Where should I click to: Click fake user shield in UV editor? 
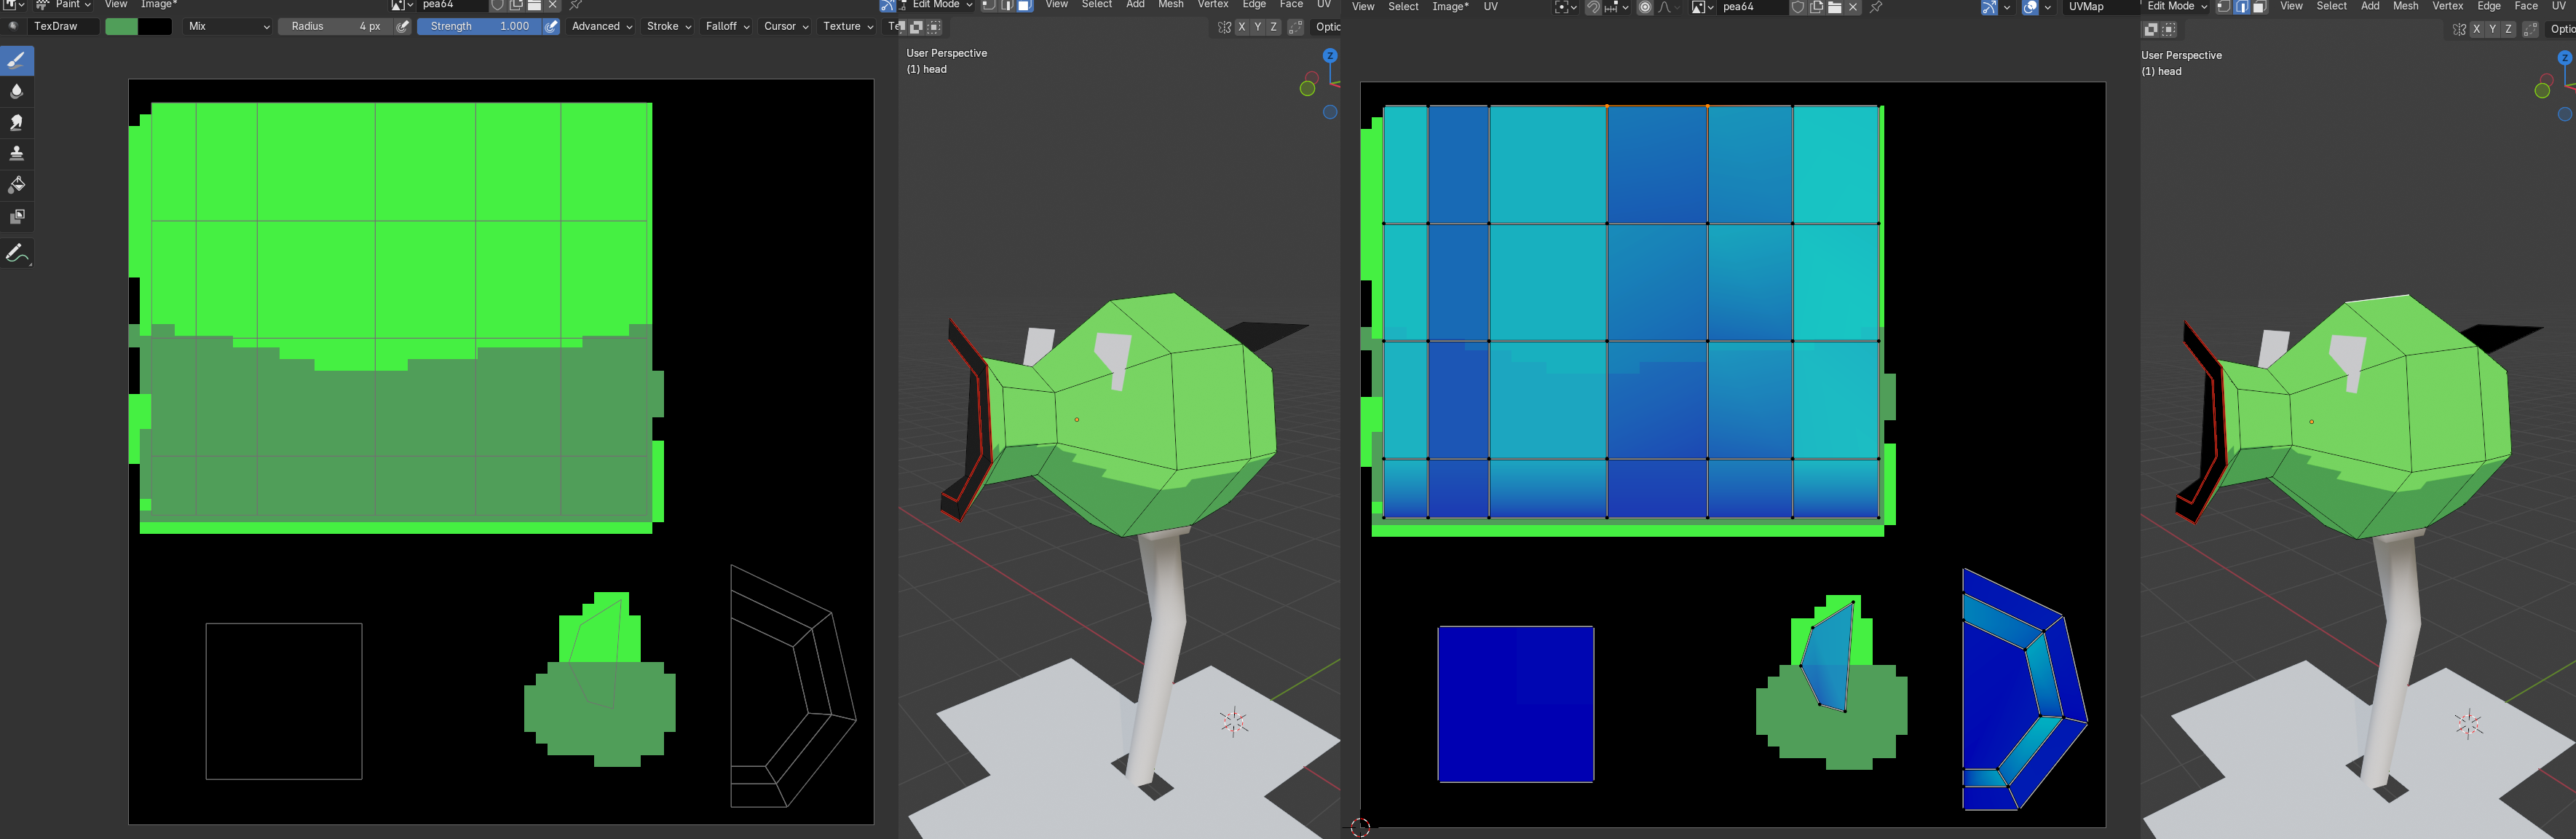1797,7
